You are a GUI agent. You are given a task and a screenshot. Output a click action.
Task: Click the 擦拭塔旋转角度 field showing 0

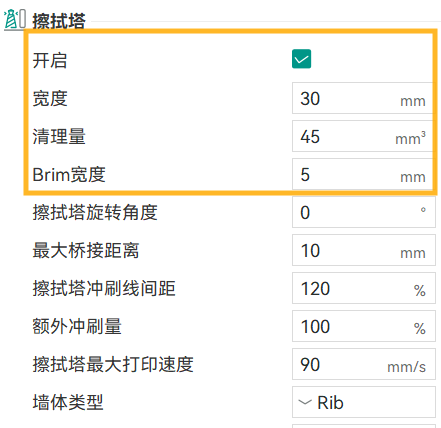364,212
